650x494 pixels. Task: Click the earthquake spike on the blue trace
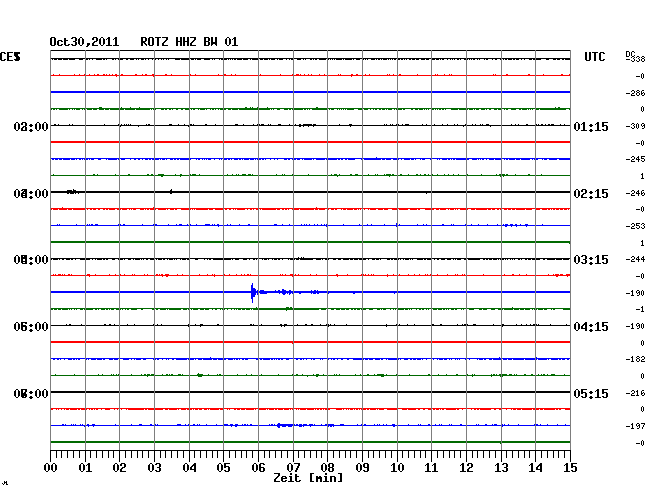(x=252, y=293)
